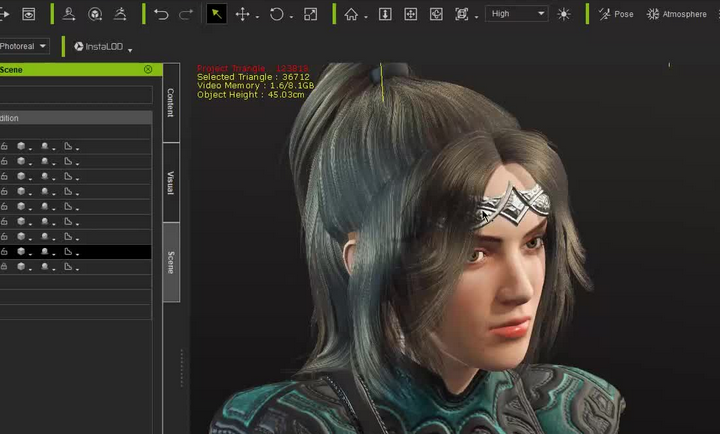Redo the last undone action
Screen dimensions: 720x434
click(x=186, y=14)
